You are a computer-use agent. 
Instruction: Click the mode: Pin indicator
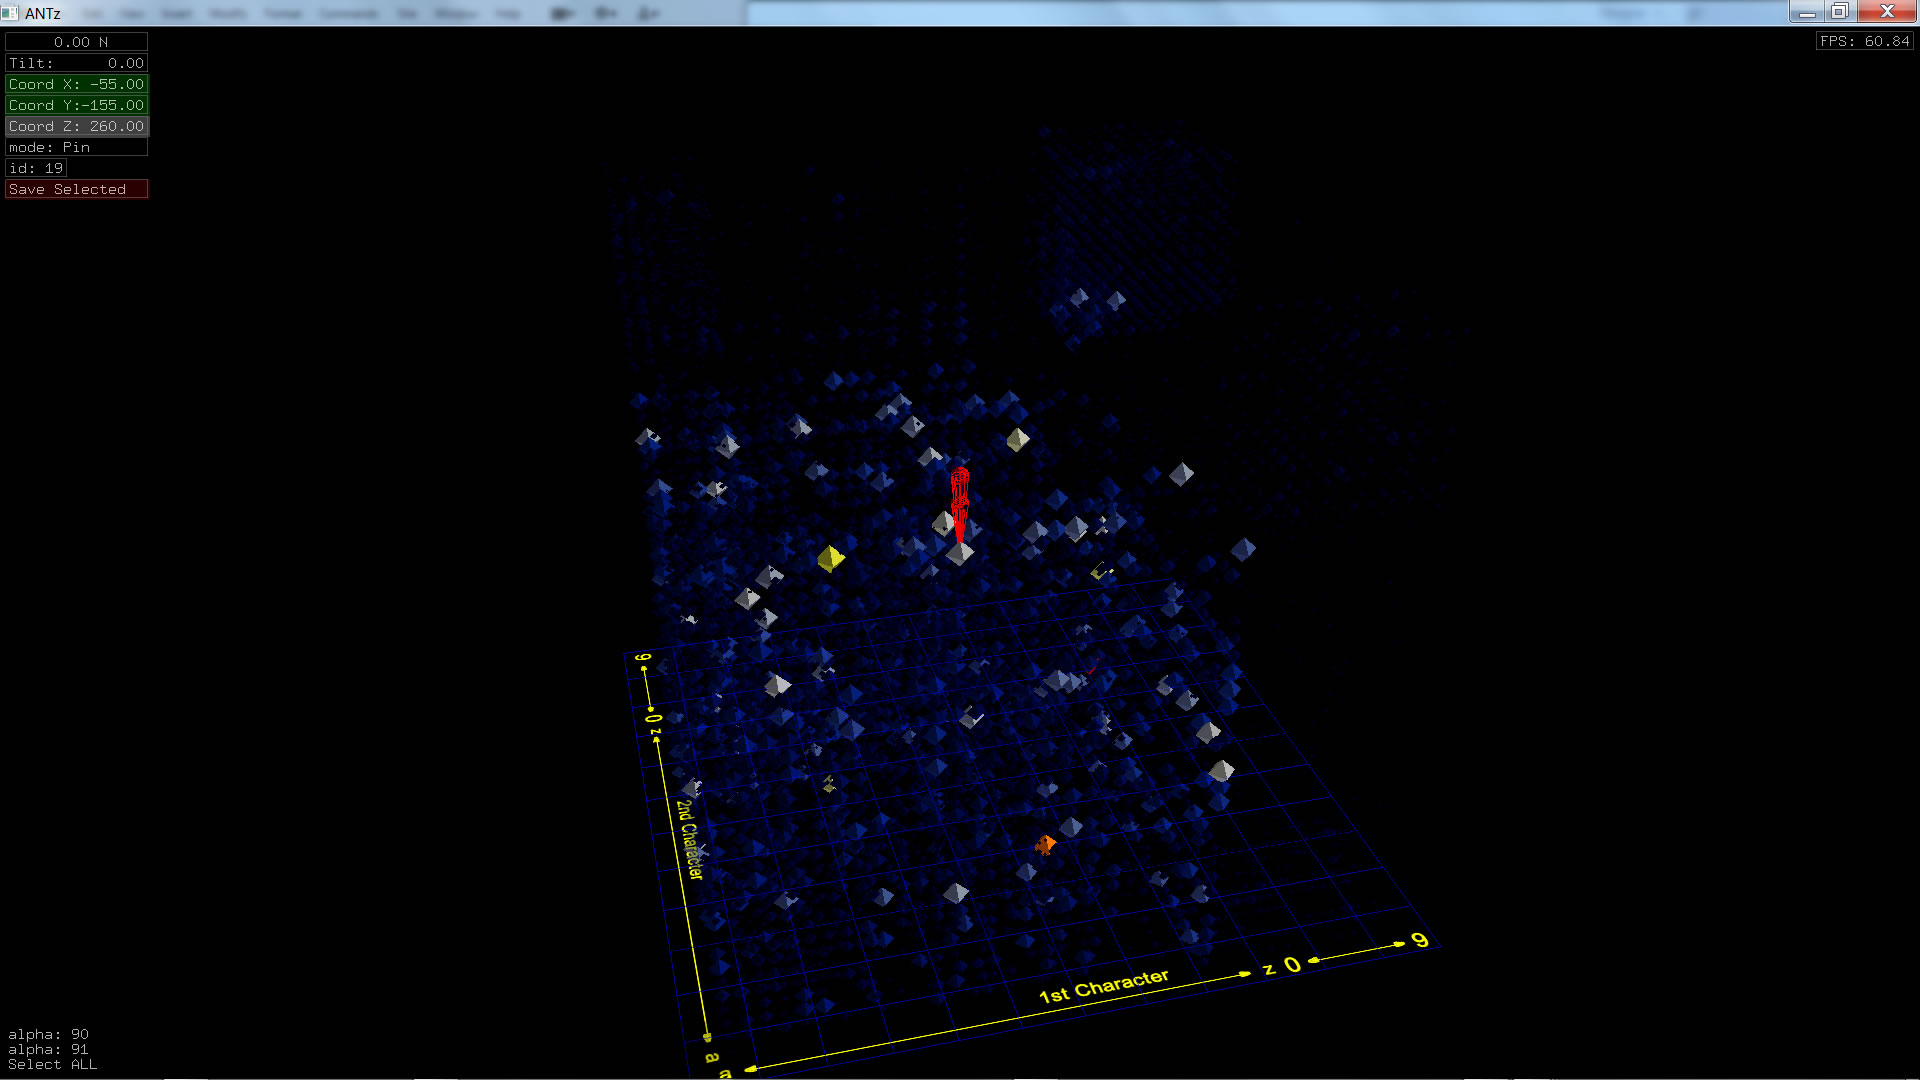[x=76, y=147]
